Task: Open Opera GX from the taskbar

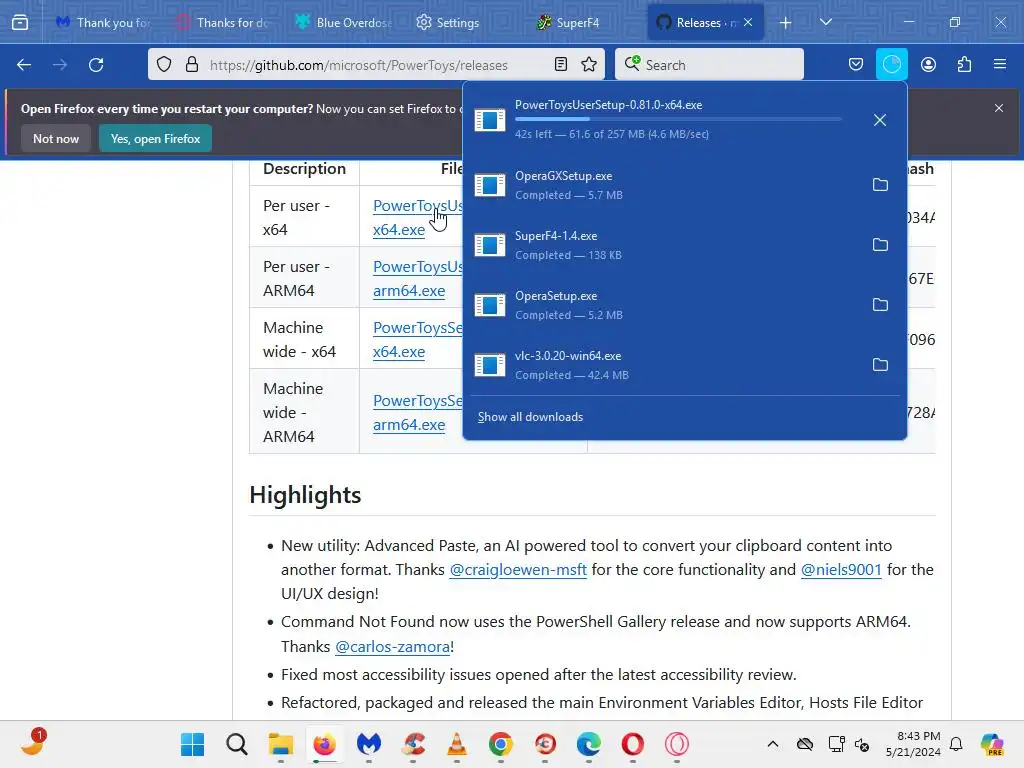Action: (677, 744)
